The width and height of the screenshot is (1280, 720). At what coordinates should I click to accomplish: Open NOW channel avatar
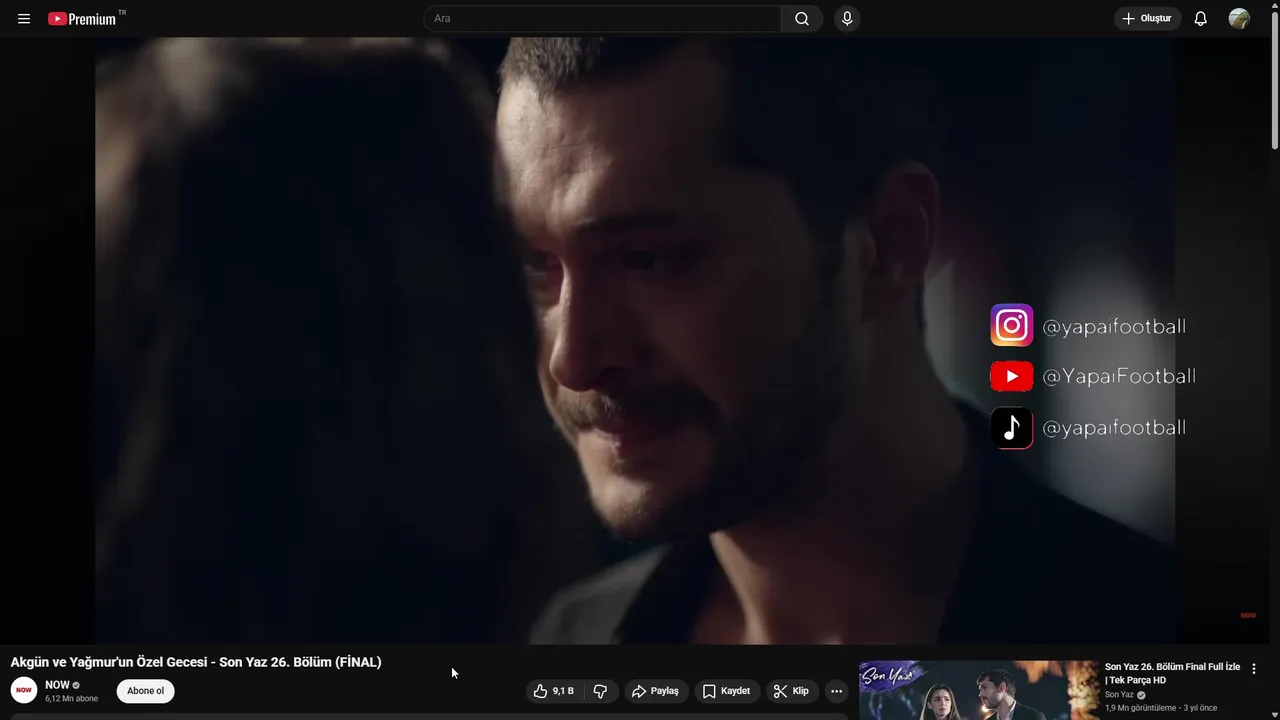pyautogui.click(x=24, y=690)
